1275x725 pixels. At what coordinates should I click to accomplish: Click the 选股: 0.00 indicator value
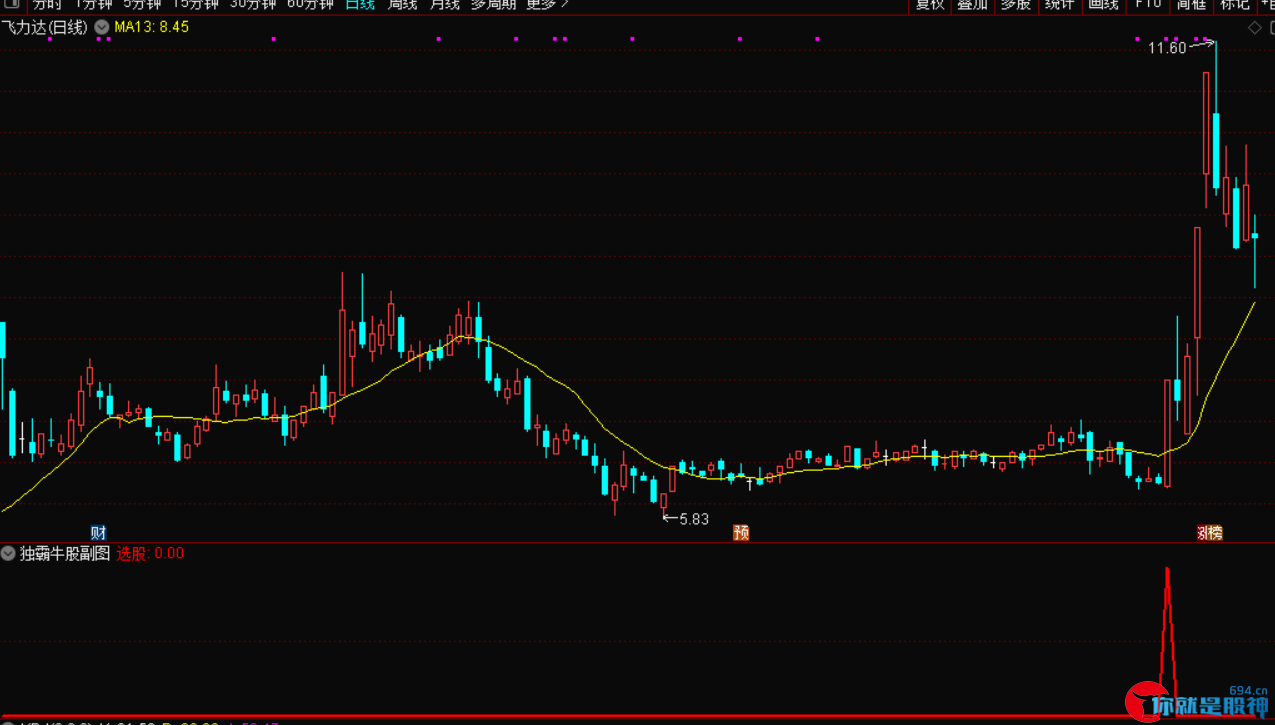tap(150, 553)
